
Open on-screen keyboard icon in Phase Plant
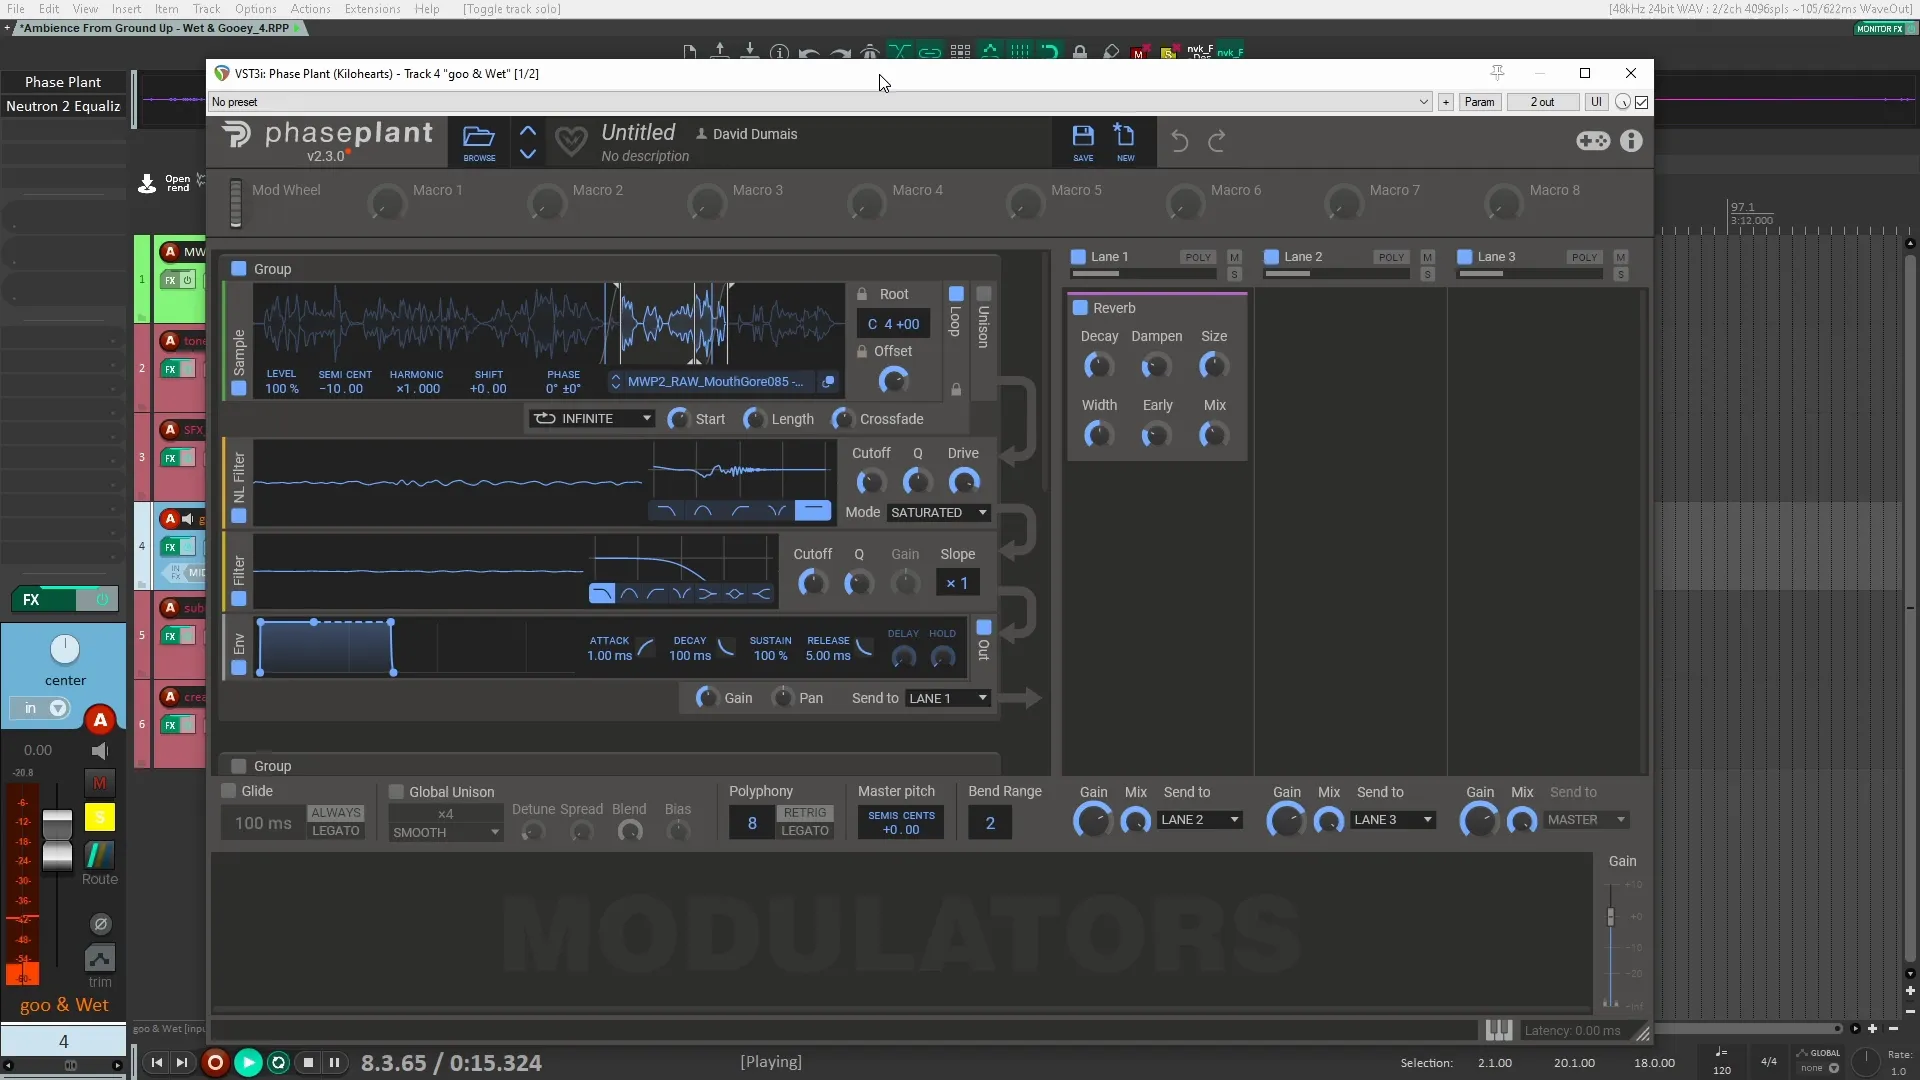pos(1498,1030)
